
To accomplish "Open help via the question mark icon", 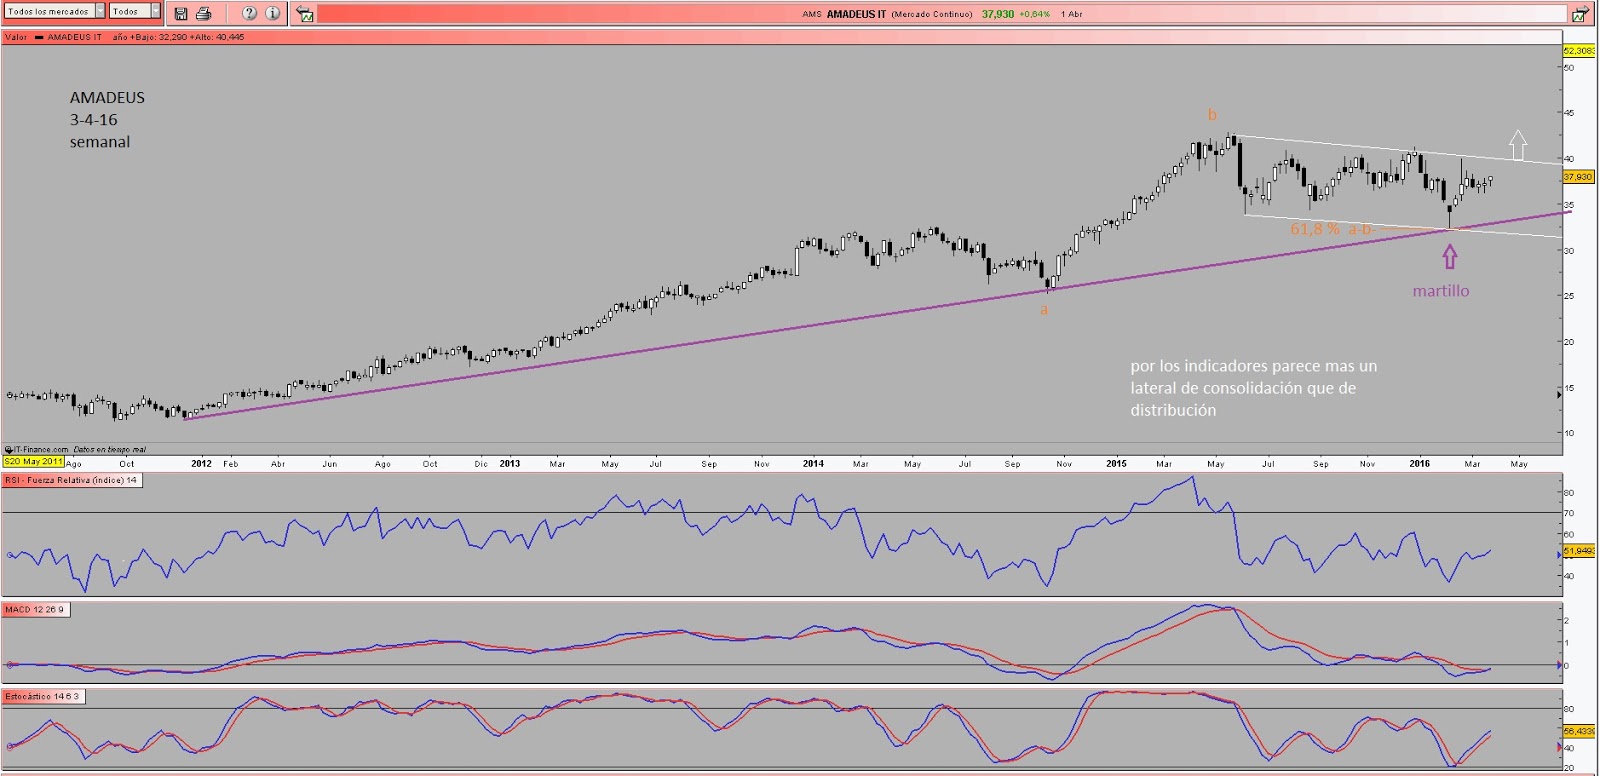I will (249, 13).
